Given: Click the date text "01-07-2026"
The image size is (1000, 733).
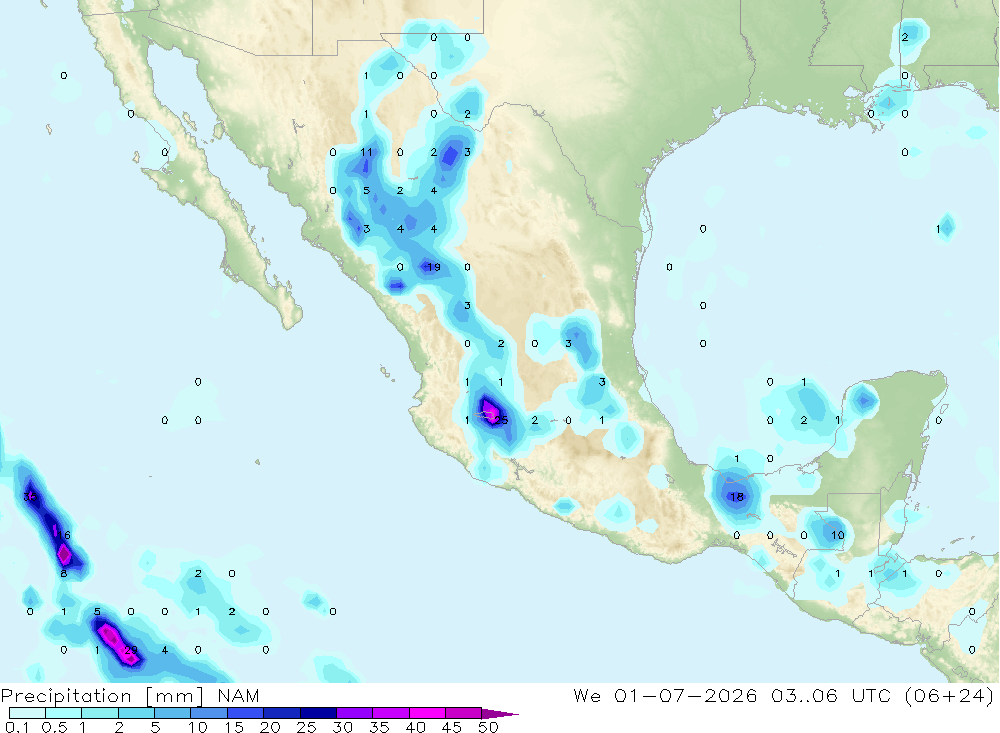Looking at the screenshot, I should point(686,696).
